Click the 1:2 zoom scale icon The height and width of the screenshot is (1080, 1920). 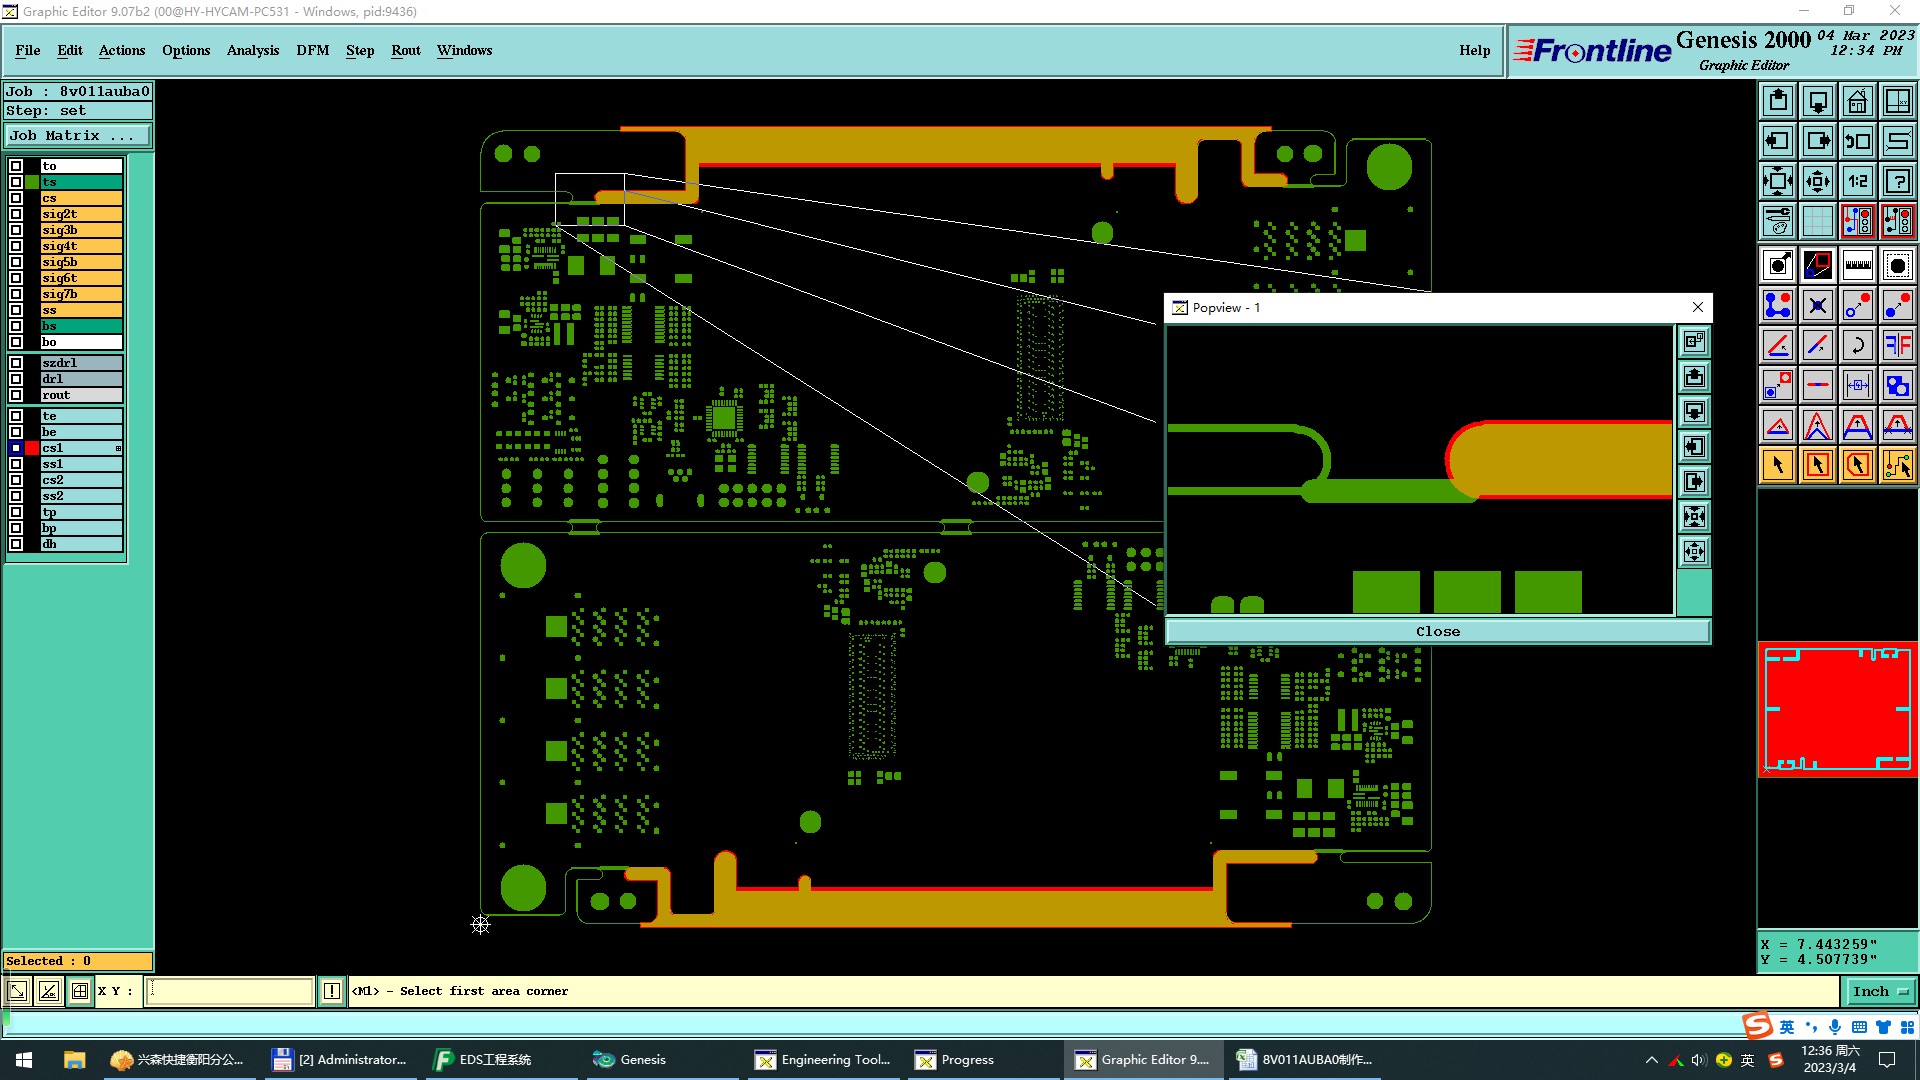tap(1857, 181)
